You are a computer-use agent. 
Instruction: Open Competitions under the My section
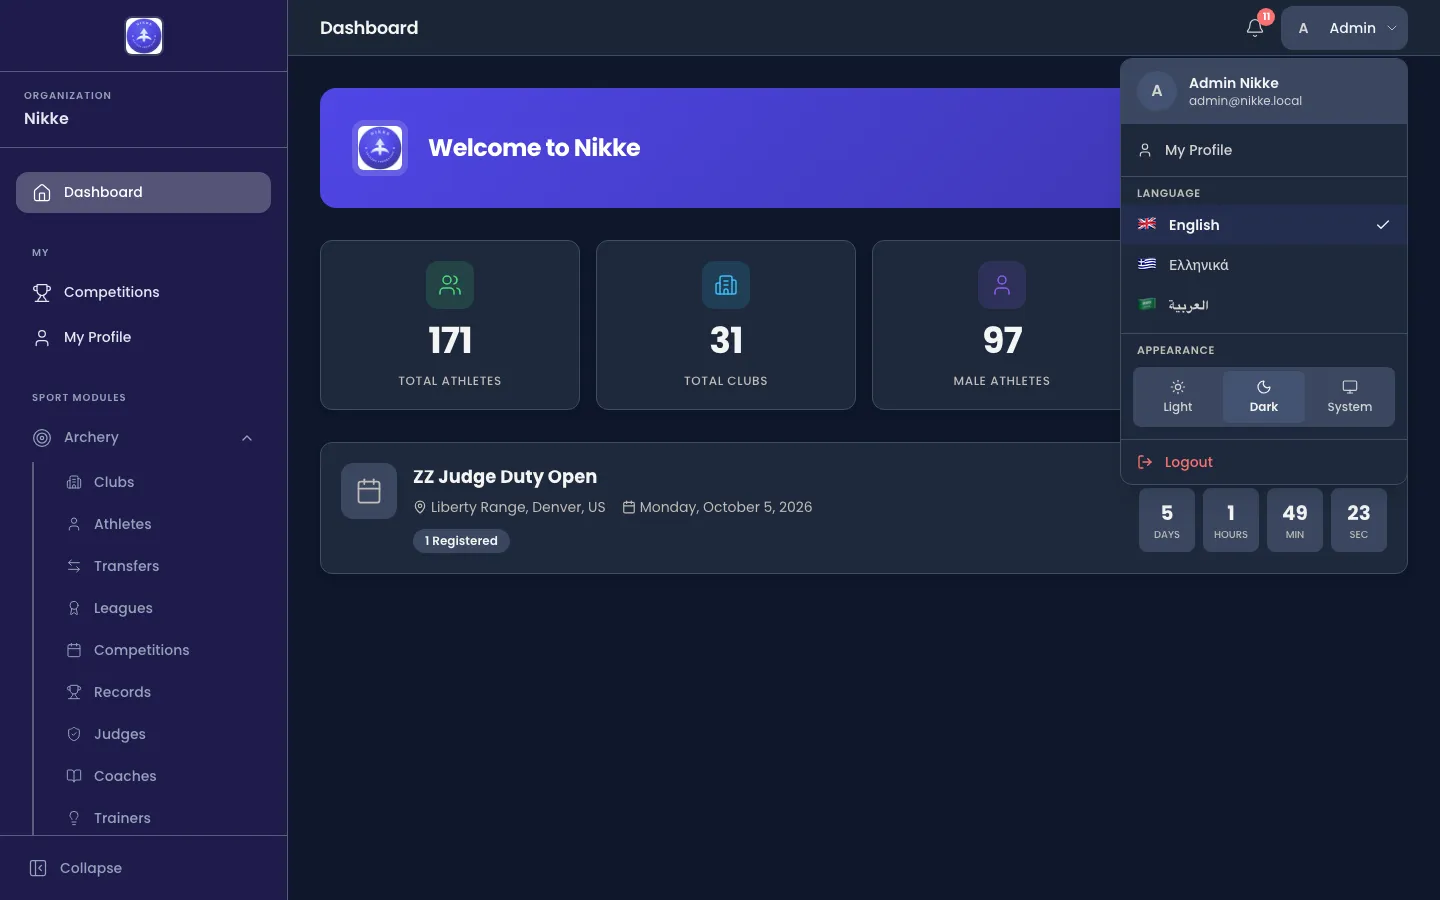click(144, 292)
